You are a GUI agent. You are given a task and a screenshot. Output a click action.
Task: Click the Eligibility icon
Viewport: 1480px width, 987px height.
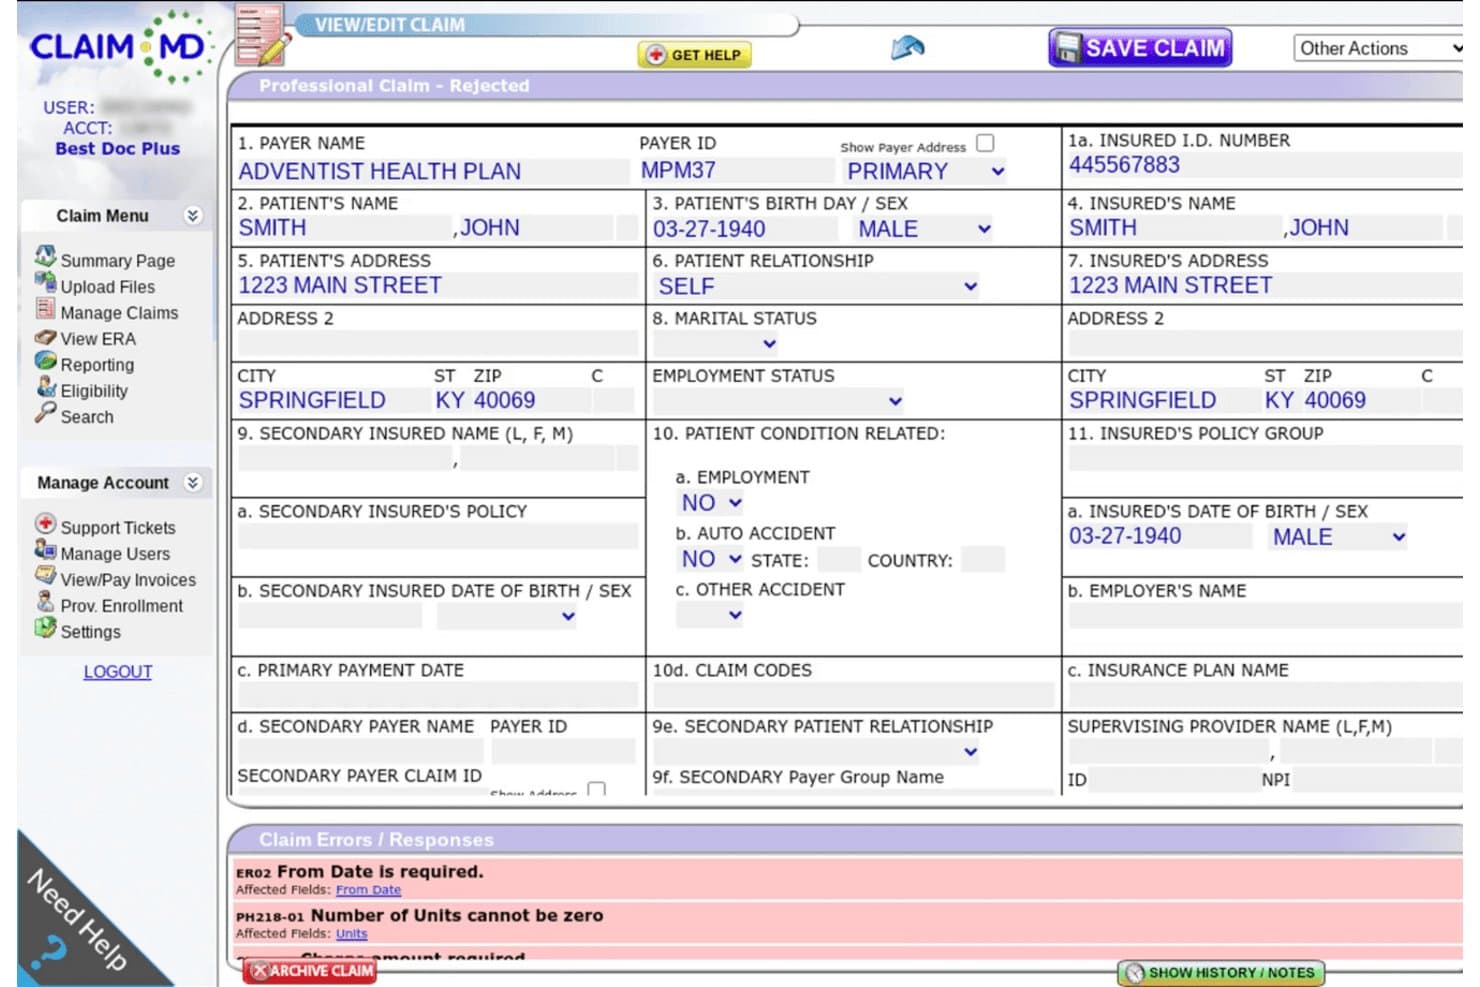click(45, 388)
